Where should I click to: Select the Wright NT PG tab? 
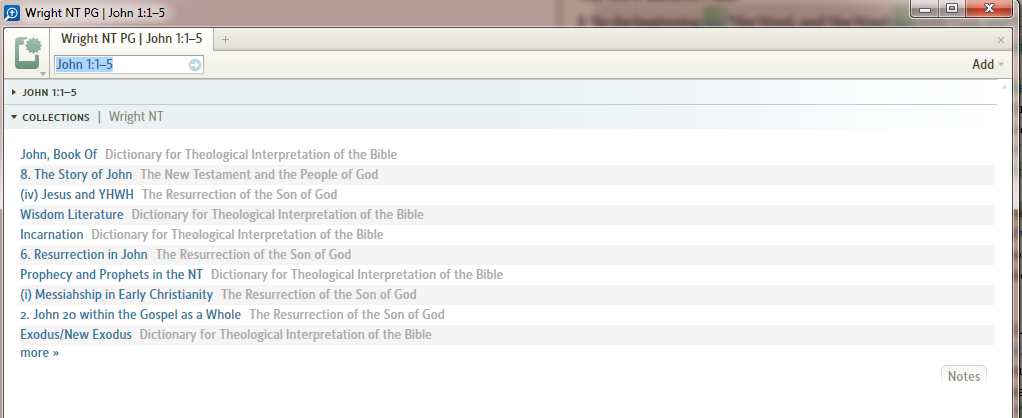[x=132, y=38]
